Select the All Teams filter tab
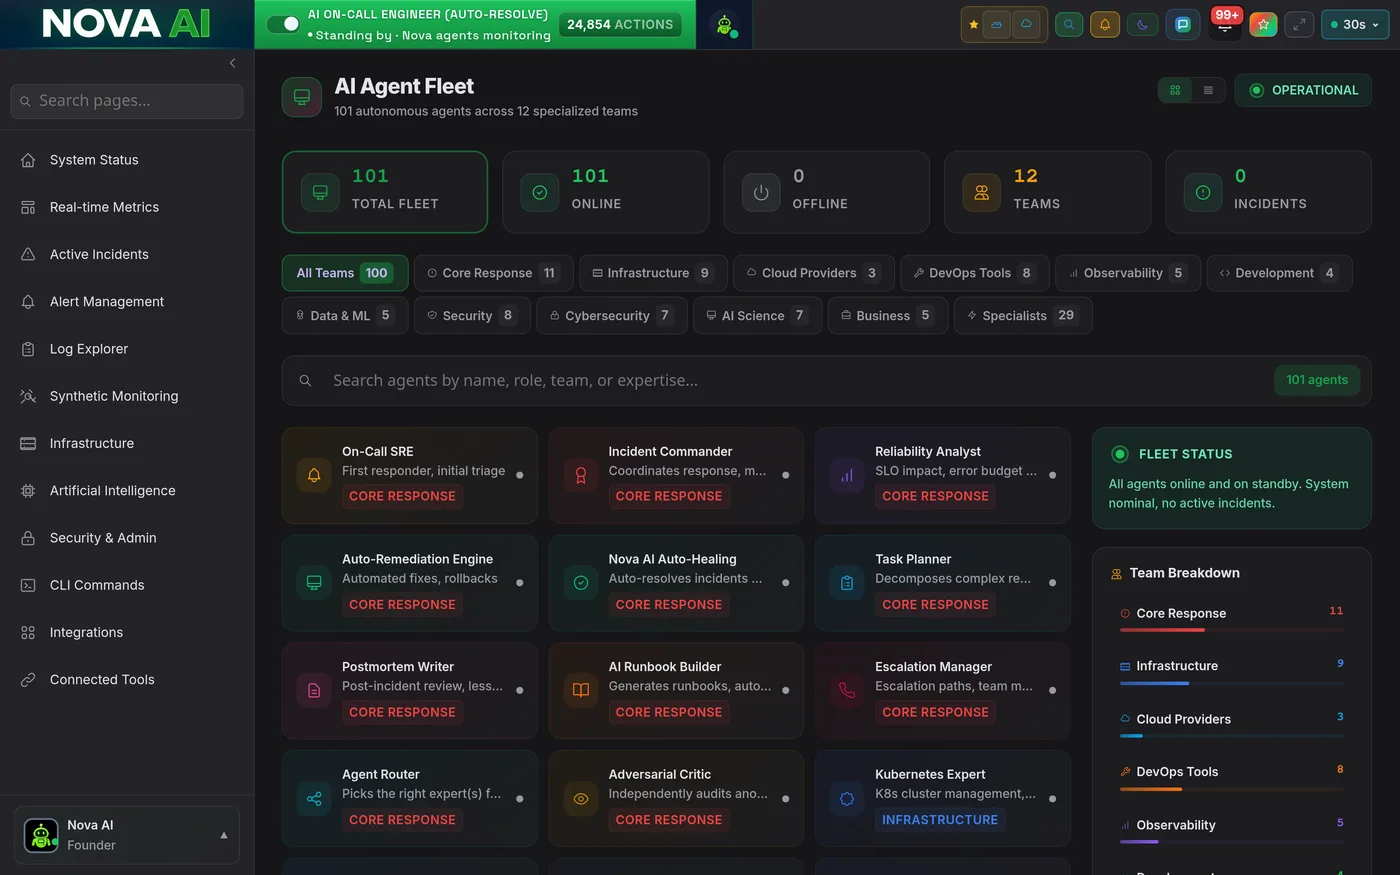 click(x=345, y=273)
